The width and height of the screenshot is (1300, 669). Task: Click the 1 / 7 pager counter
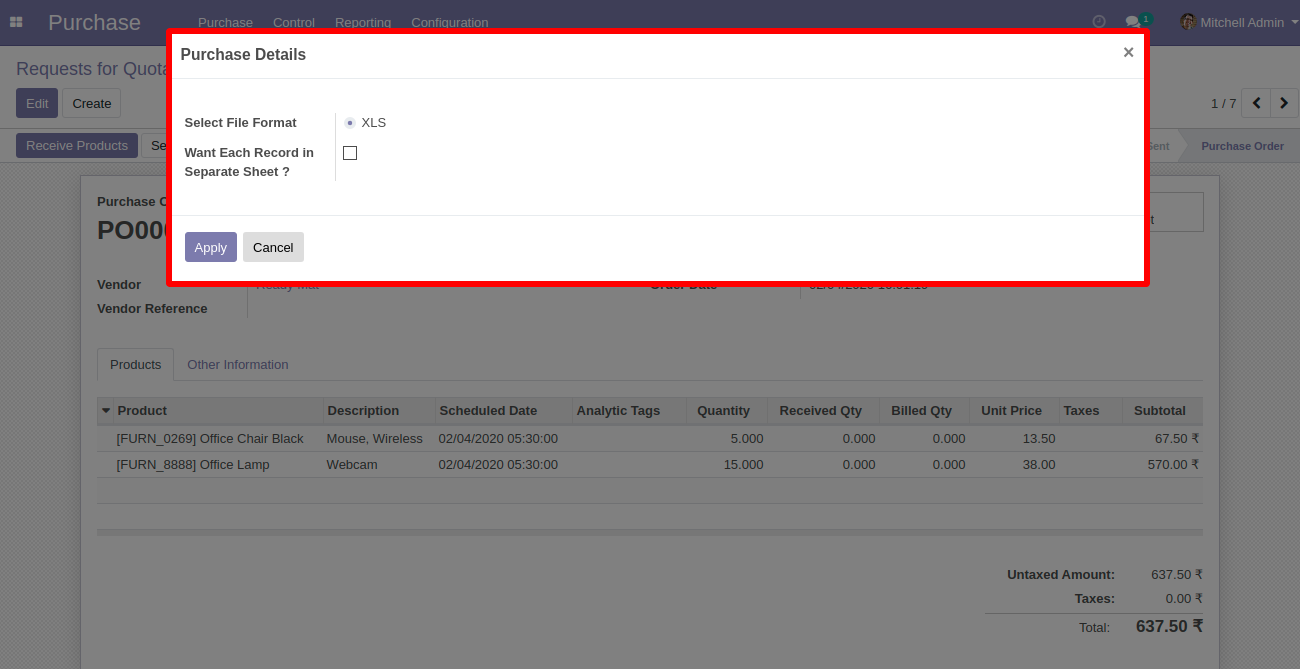1223,103
